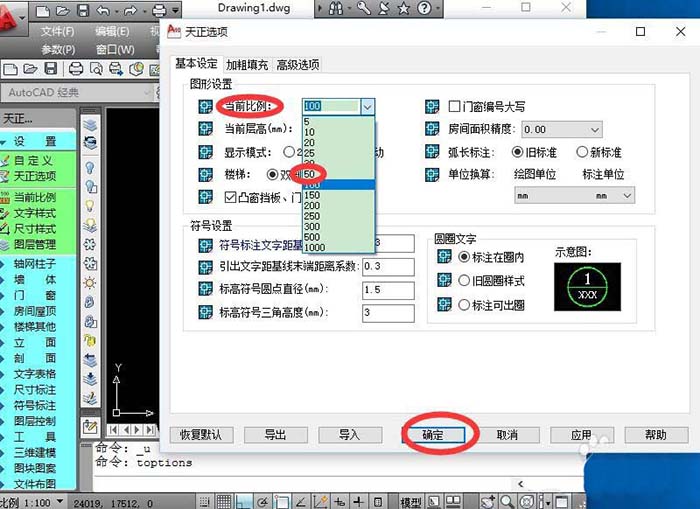The width and height of the screenshot is (700, 509).
Task: Click the star favorites icon in title bar
Action: pos(404,8)
